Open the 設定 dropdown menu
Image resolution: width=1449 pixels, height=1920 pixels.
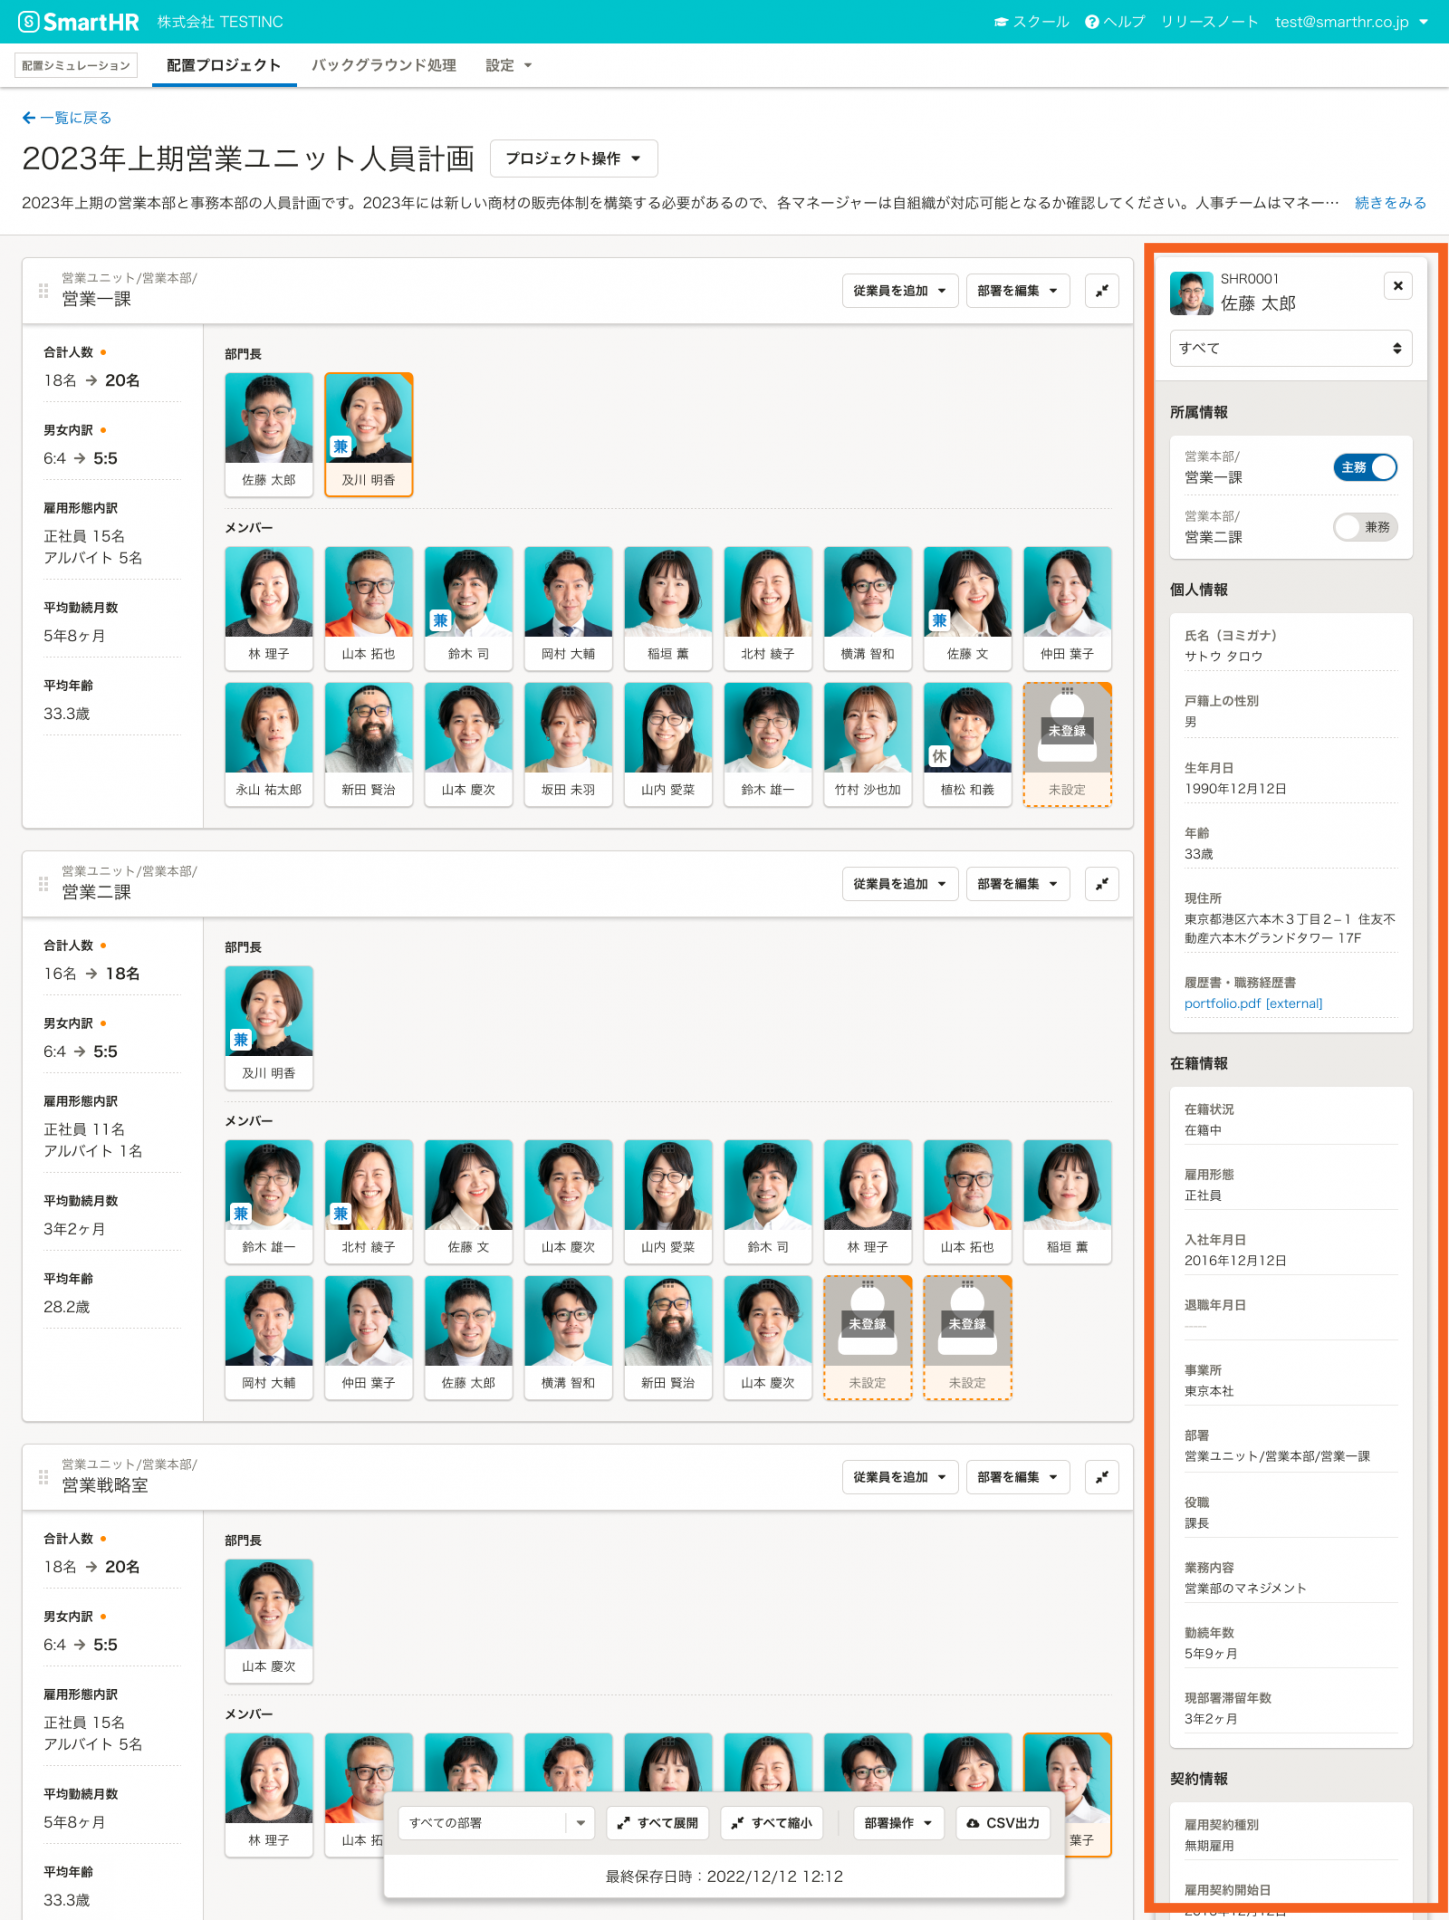[x=509, y=65]
